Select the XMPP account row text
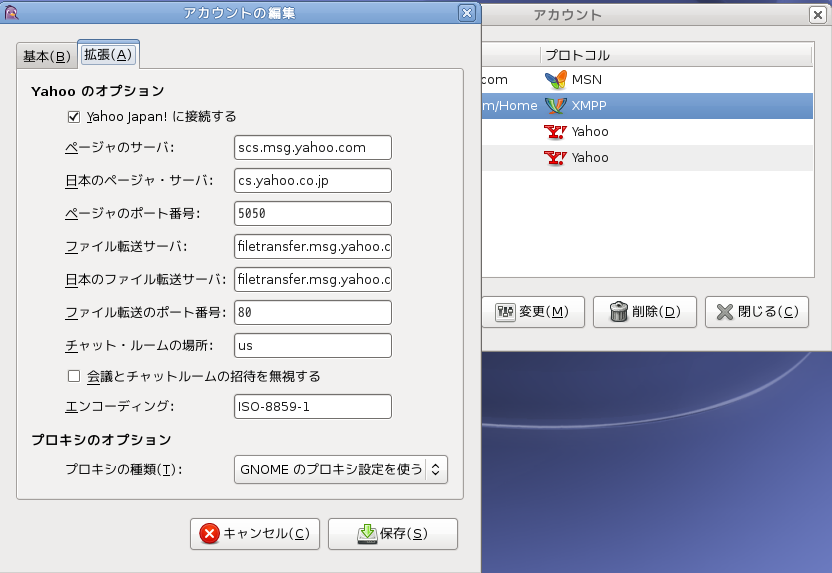This screenshot has height=573, width=832. (x=588, y=106)
